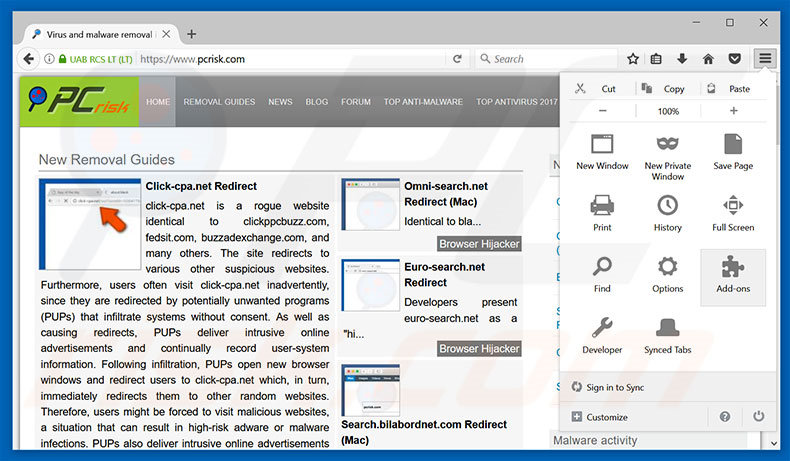Click the quit power icon
This screenshot has height=461, width=790.
point(758,416)
